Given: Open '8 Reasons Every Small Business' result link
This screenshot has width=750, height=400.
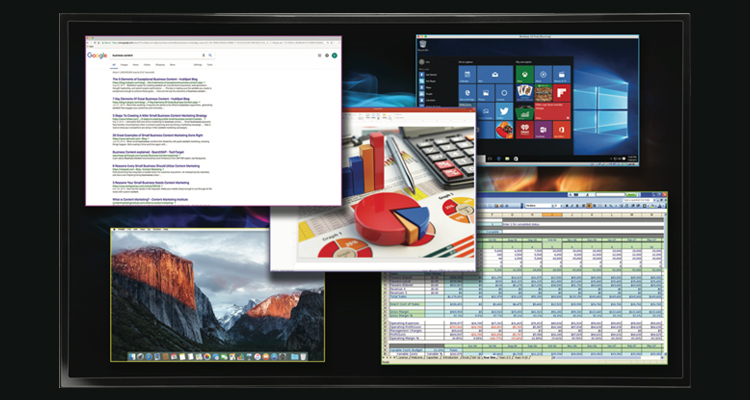Looking at the screenshot, I should [x=156, y=166].
